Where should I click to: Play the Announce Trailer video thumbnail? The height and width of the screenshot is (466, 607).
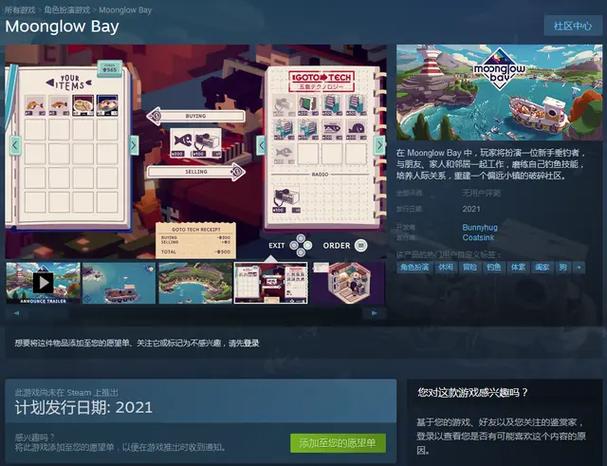[x=43, y=283]
